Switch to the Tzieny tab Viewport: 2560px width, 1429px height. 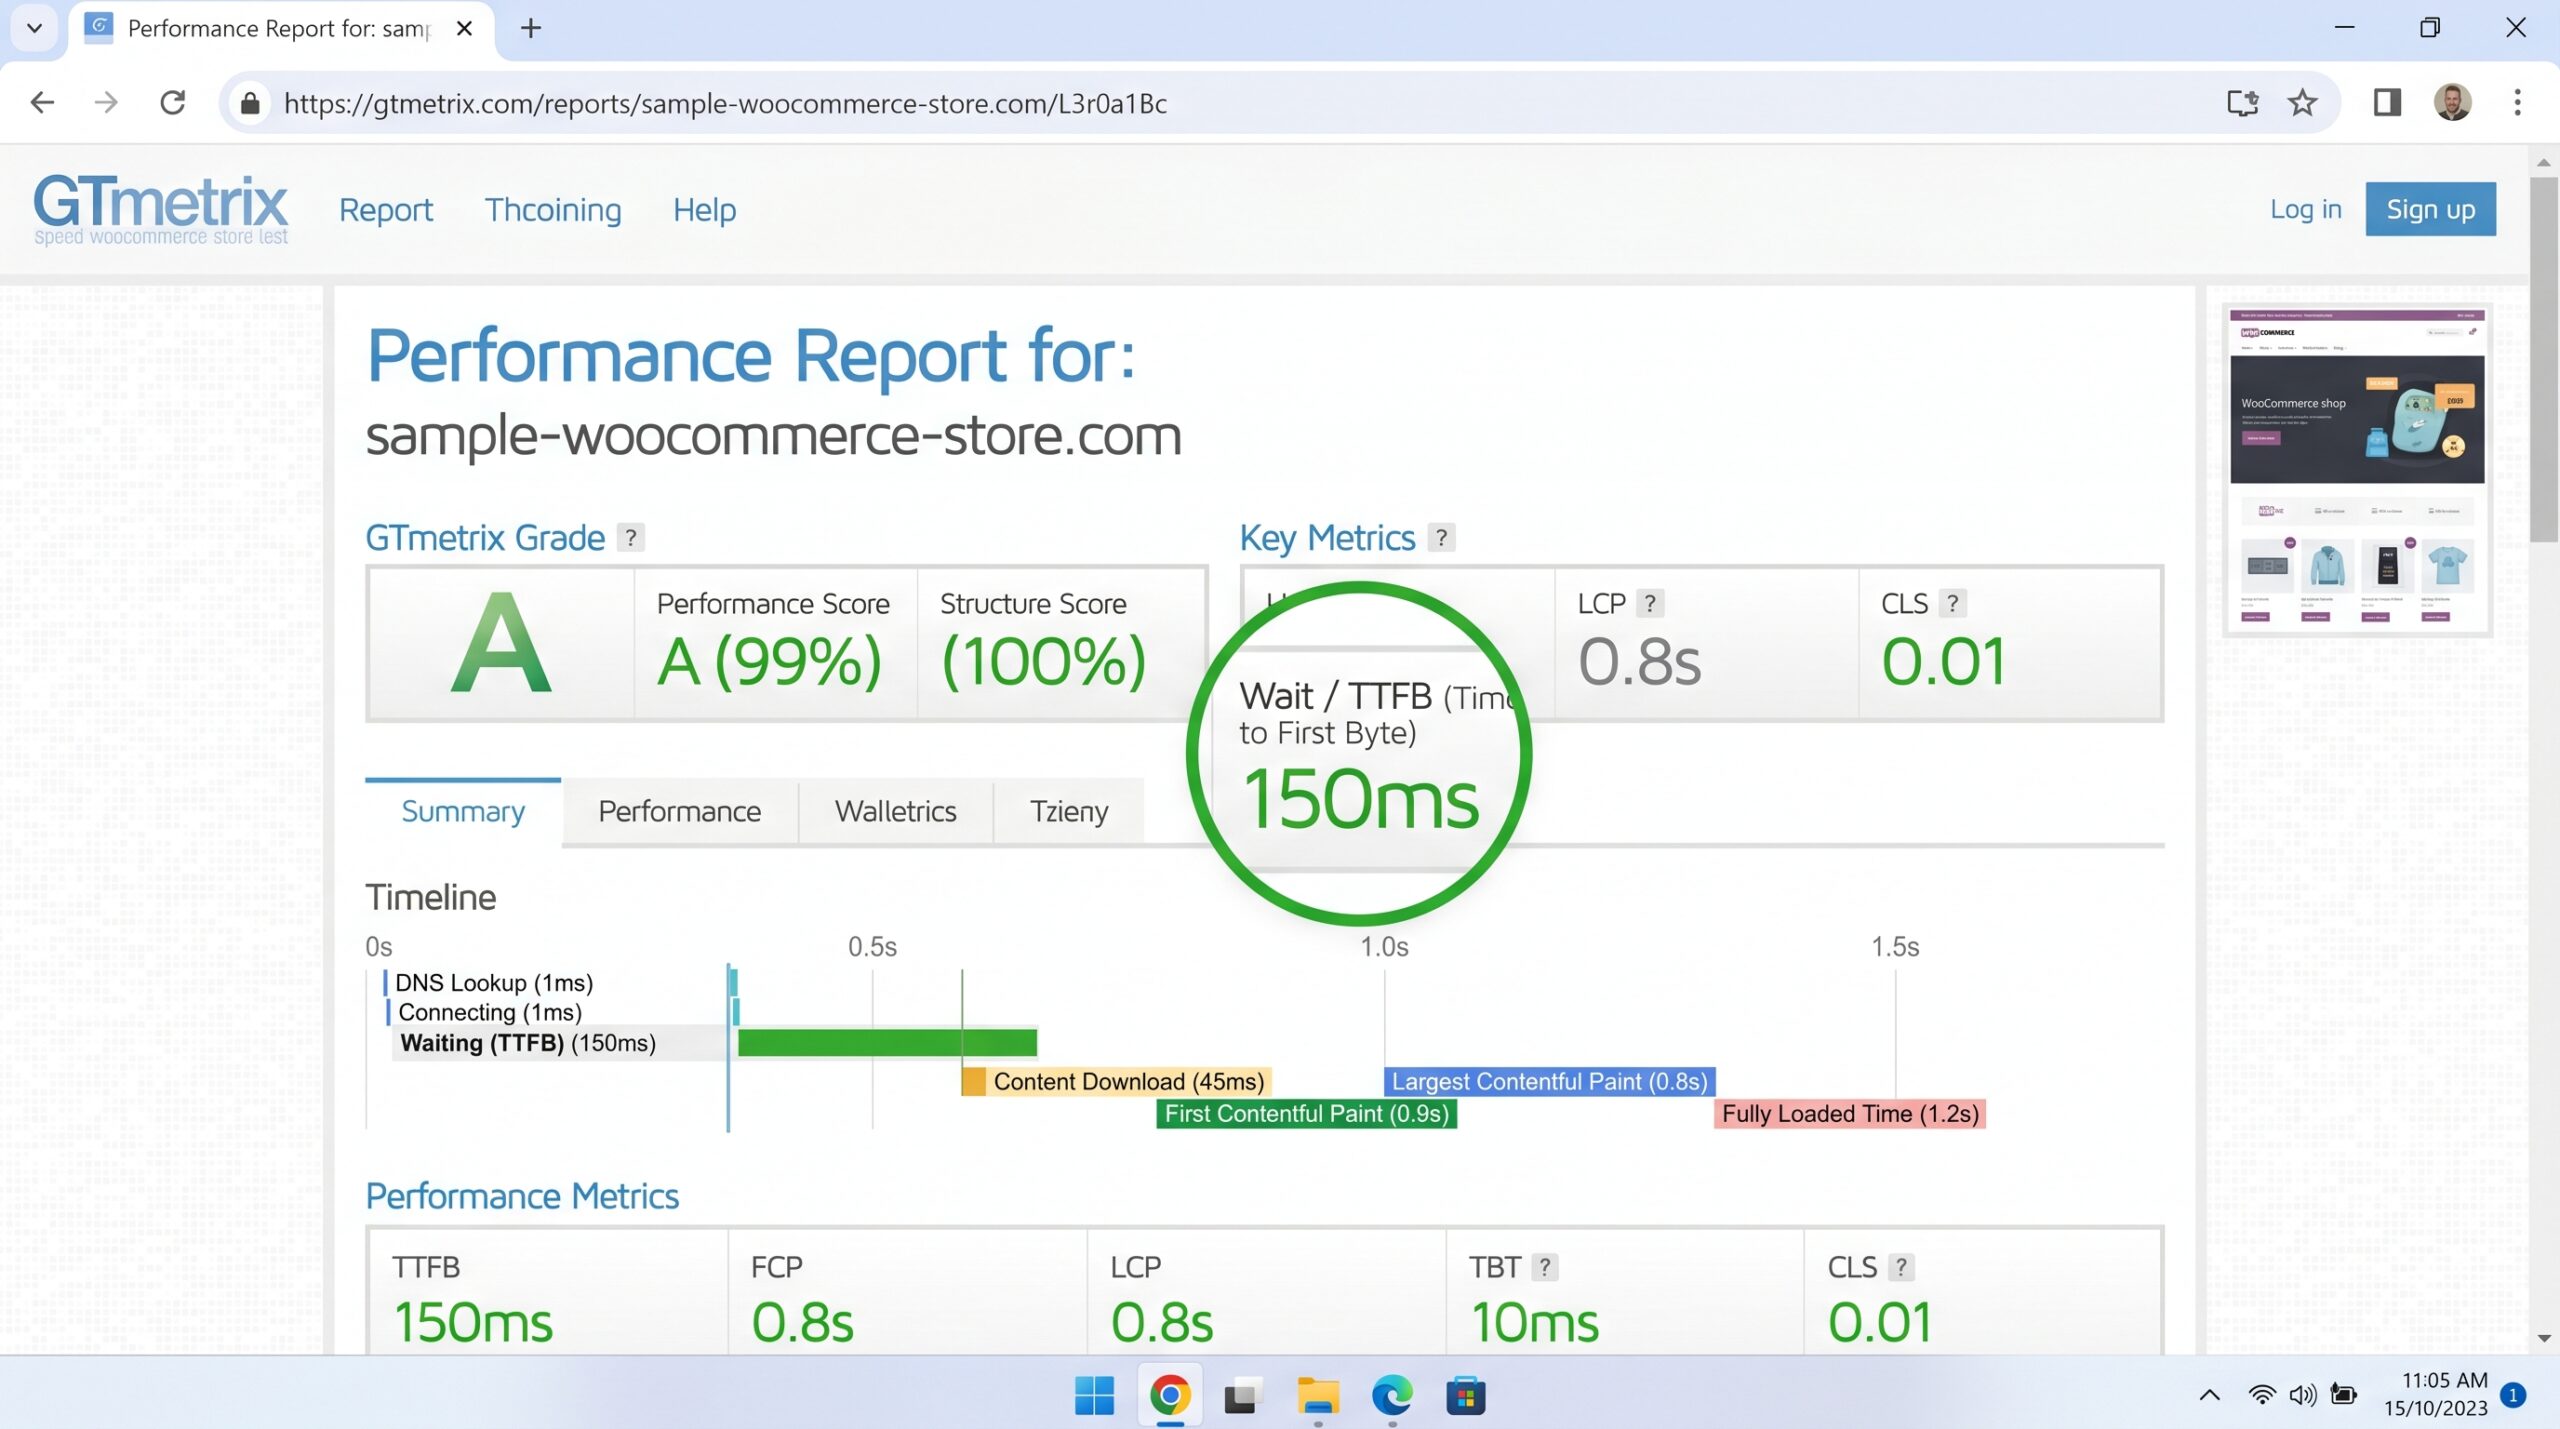tap(1069, 811)
